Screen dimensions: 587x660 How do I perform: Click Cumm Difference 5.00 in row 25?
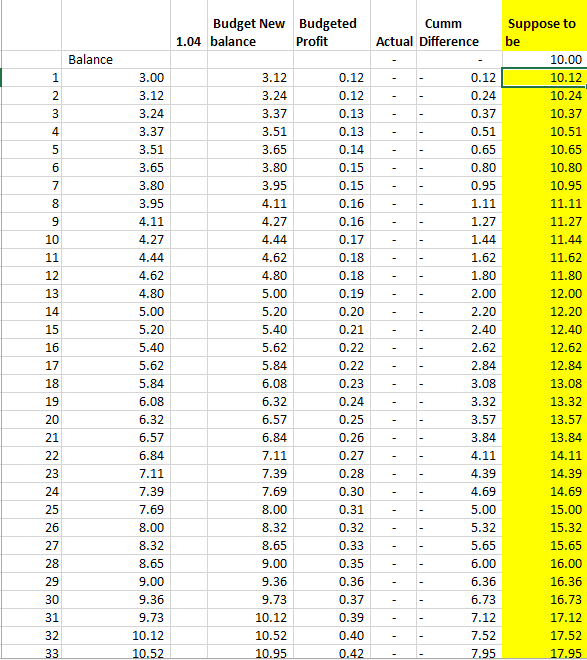tap(459, 510)
